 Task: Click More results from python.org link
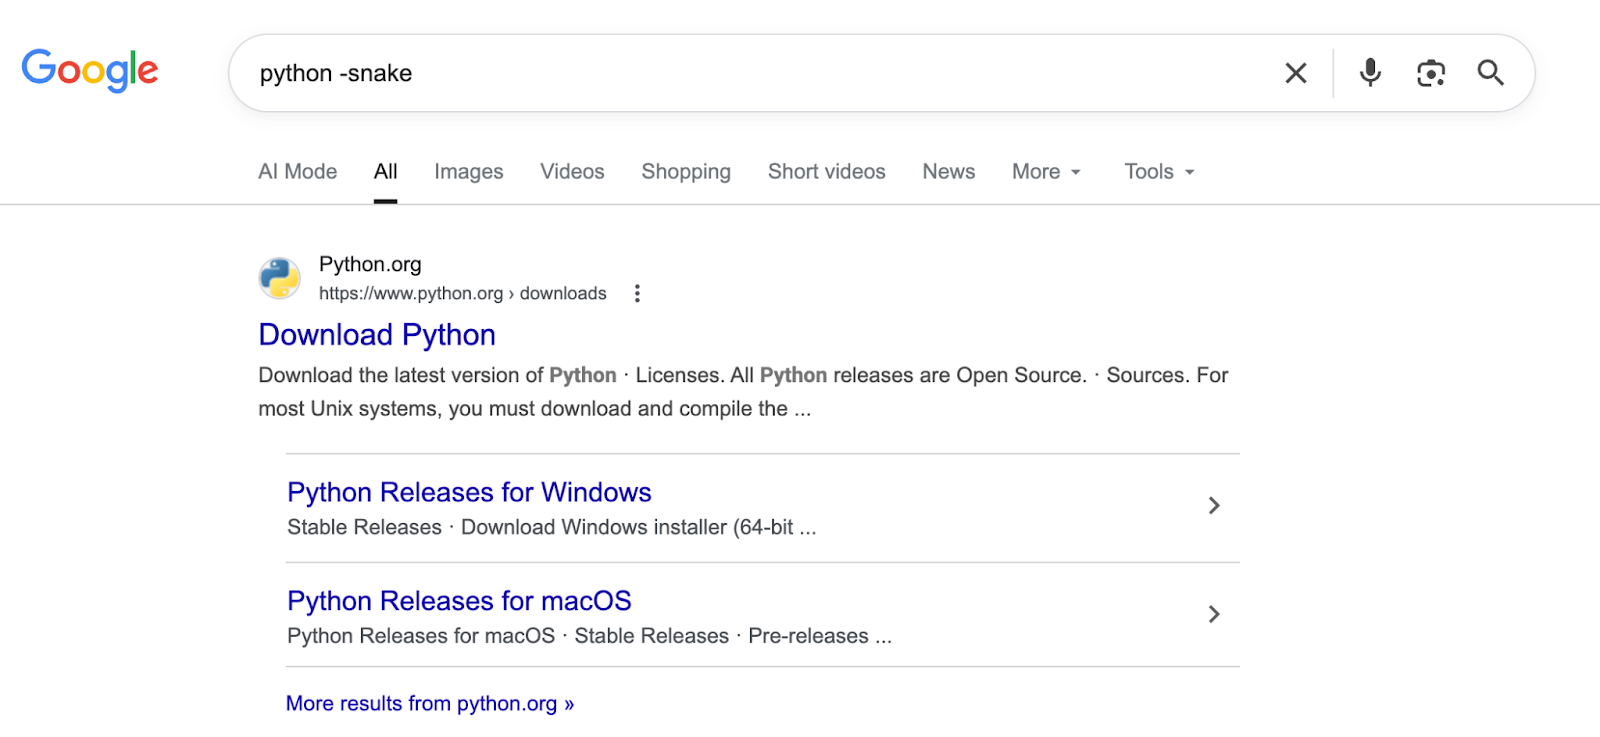tap(430, 704)
